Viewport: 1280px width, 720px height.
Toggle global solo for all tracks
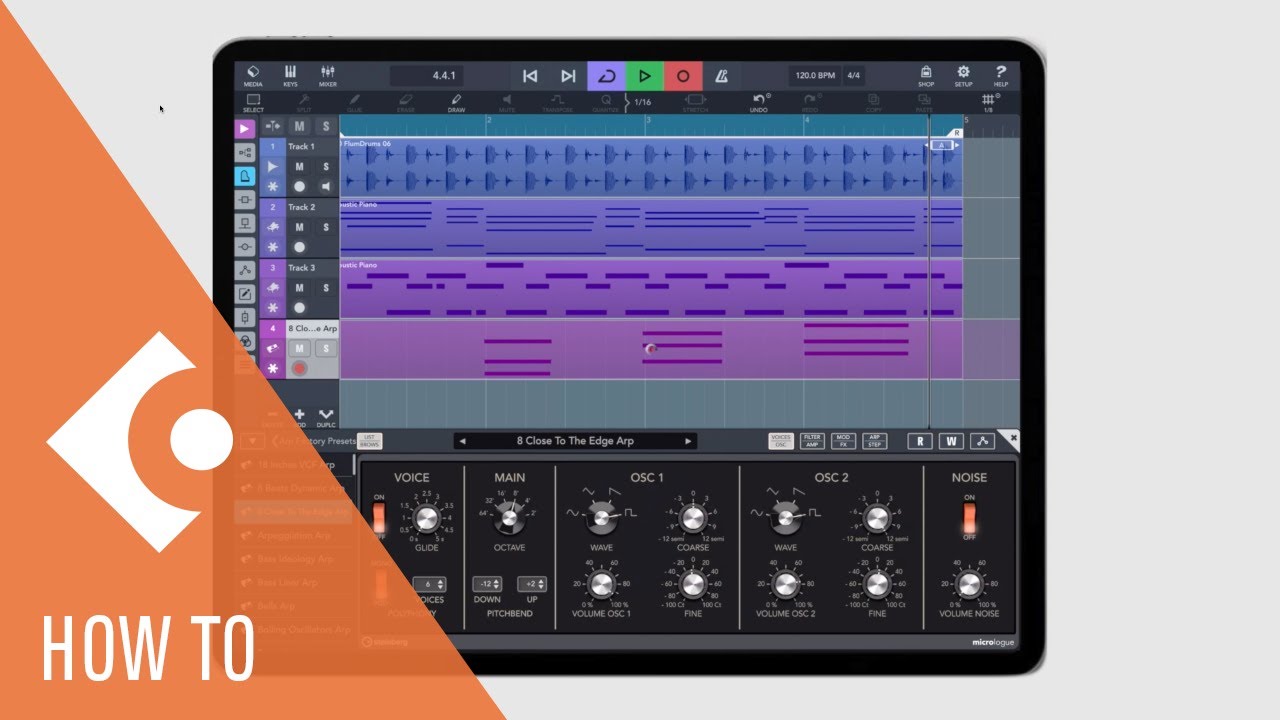(325, 127)
